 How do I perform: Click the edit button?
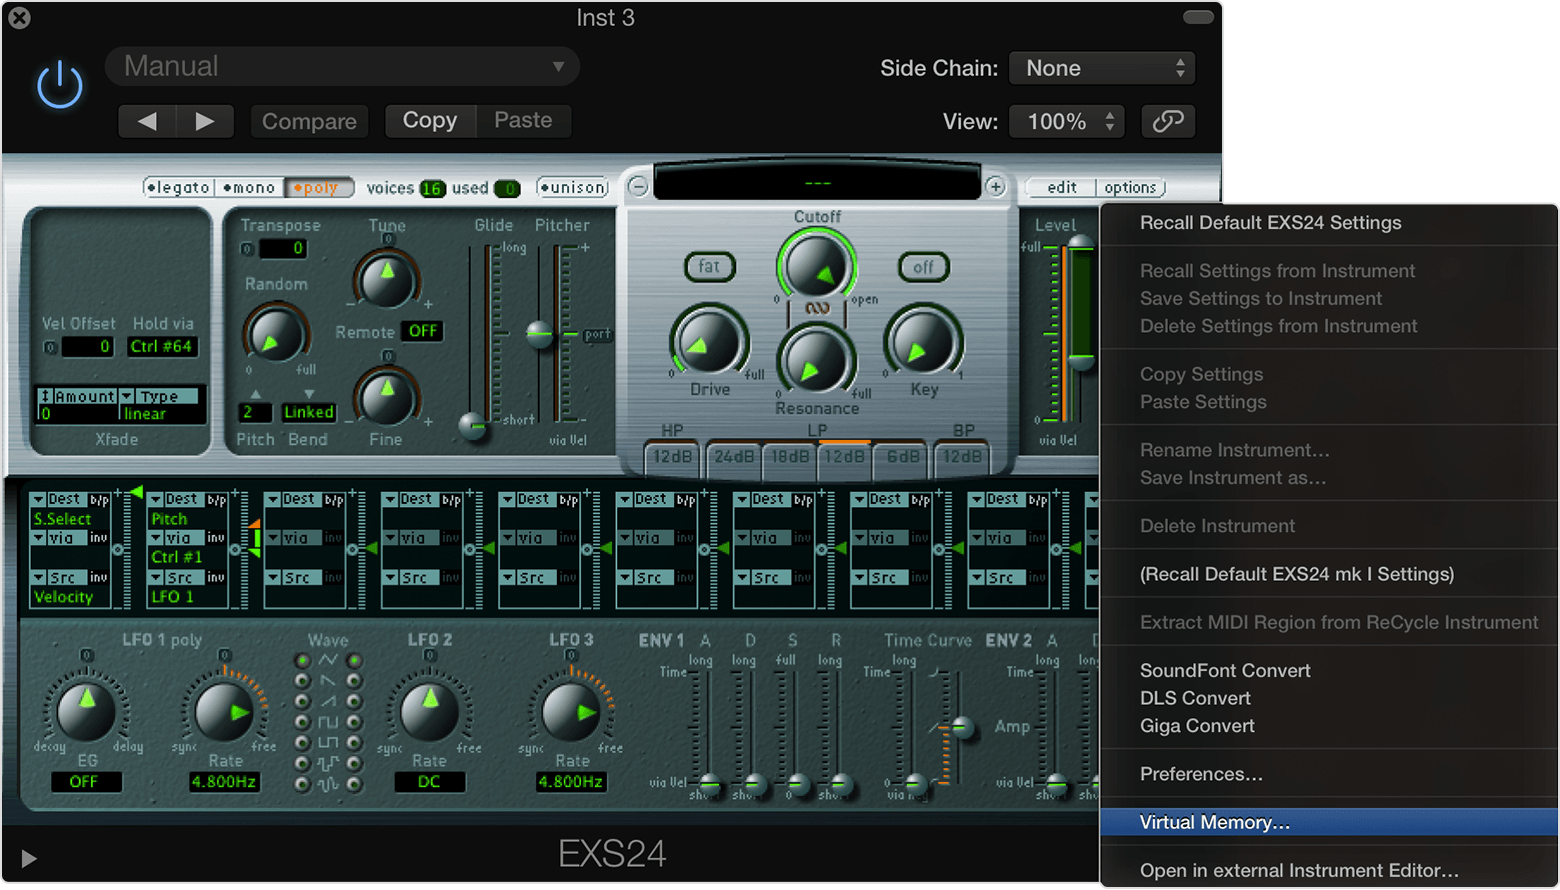1062,187
